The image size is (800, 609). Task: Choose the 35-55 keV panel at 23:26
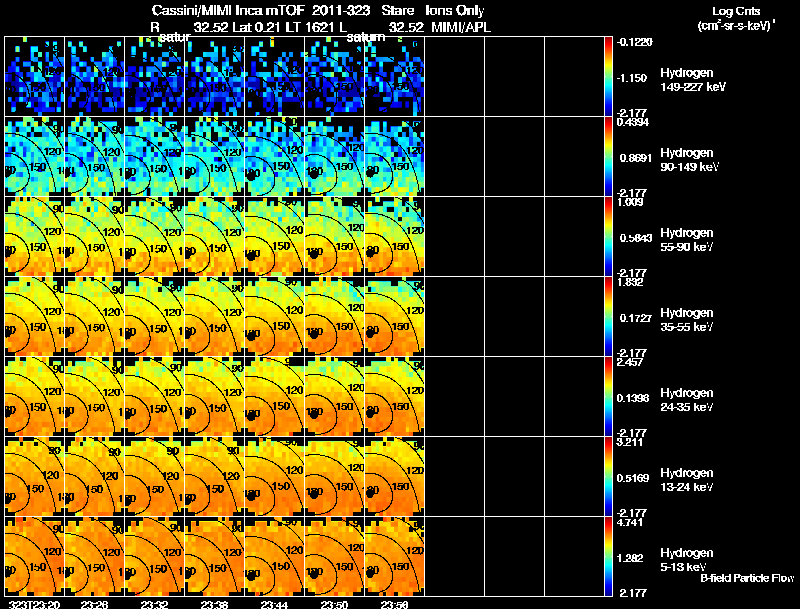94,317
